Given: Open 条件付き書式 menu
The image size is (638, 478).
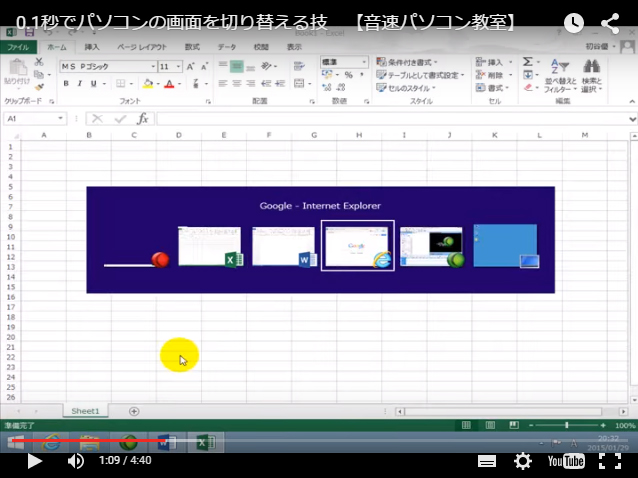Looking at the screenshot, I should point(407,62).
